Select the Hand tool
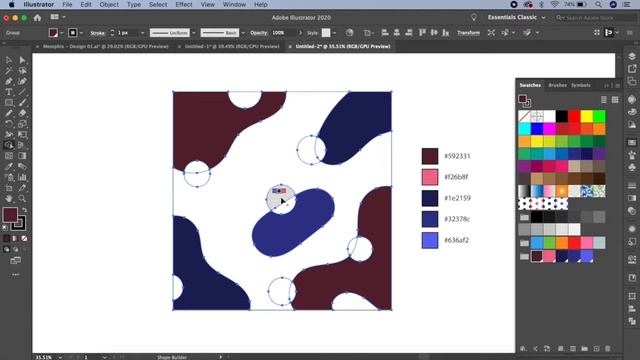Screen dimensions: 640x360 point(9,199)
